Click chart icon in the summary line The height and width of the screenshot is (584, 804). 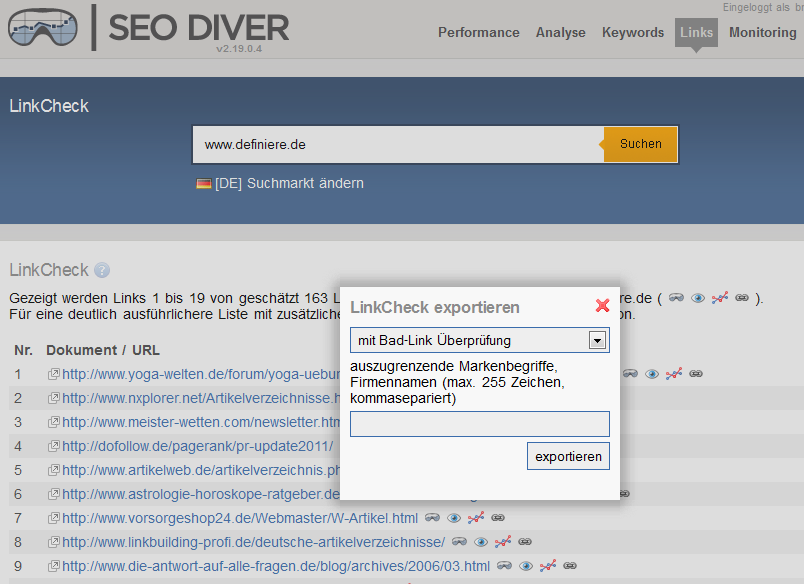(x=720, y=297)
